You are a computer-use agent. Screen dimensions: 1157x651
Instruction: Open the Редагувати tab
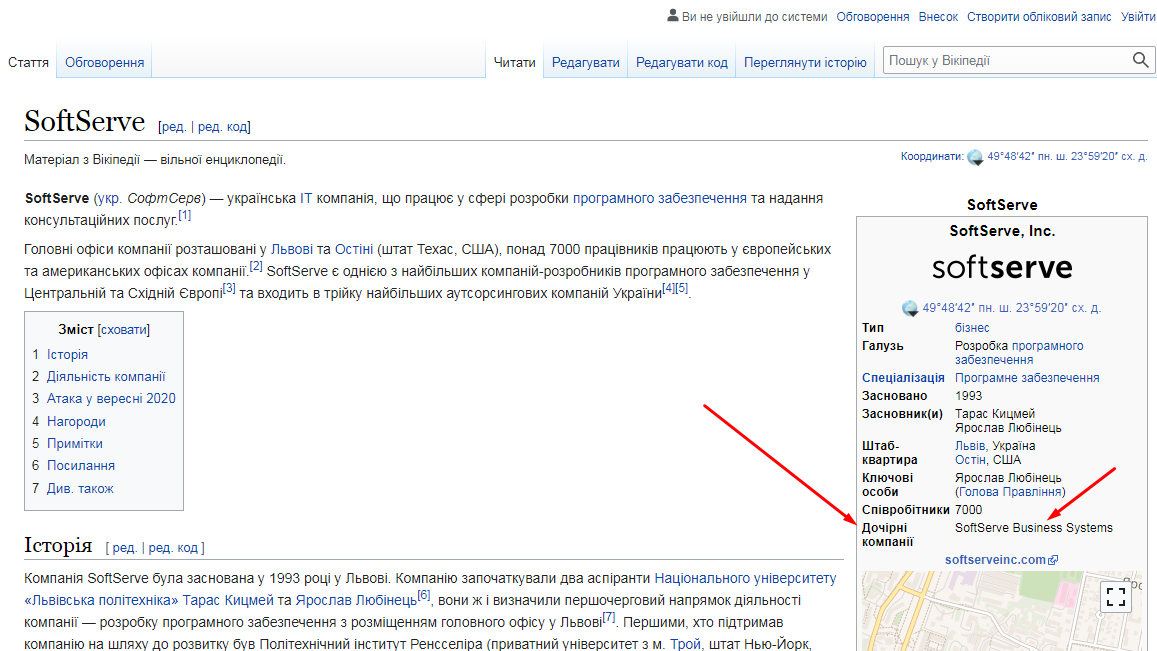tap(586, 63)
